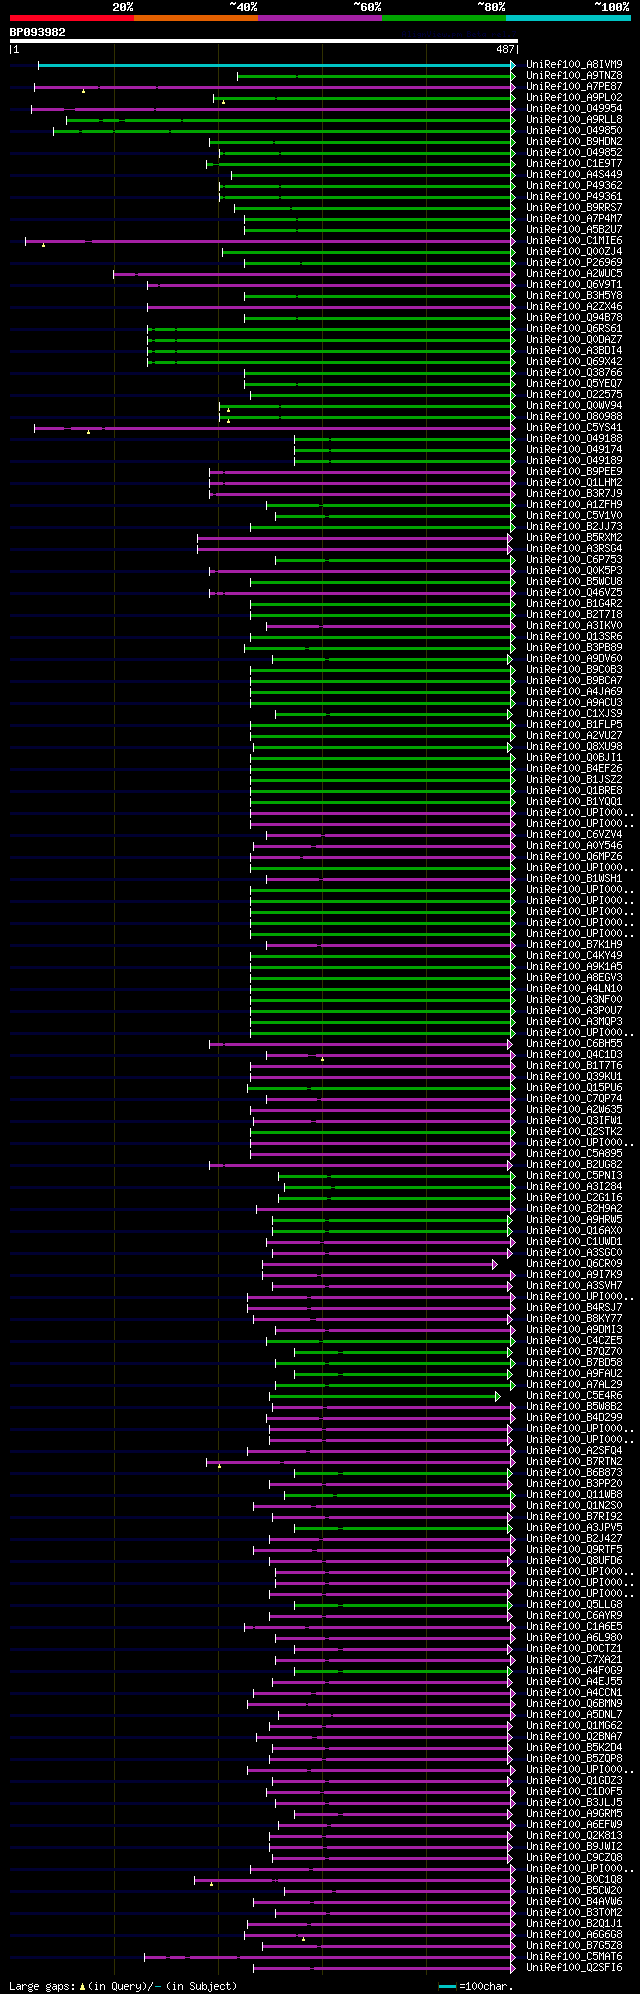
Task: Open UniRef100_Q94B78 entry
Action: pos(574,318)
